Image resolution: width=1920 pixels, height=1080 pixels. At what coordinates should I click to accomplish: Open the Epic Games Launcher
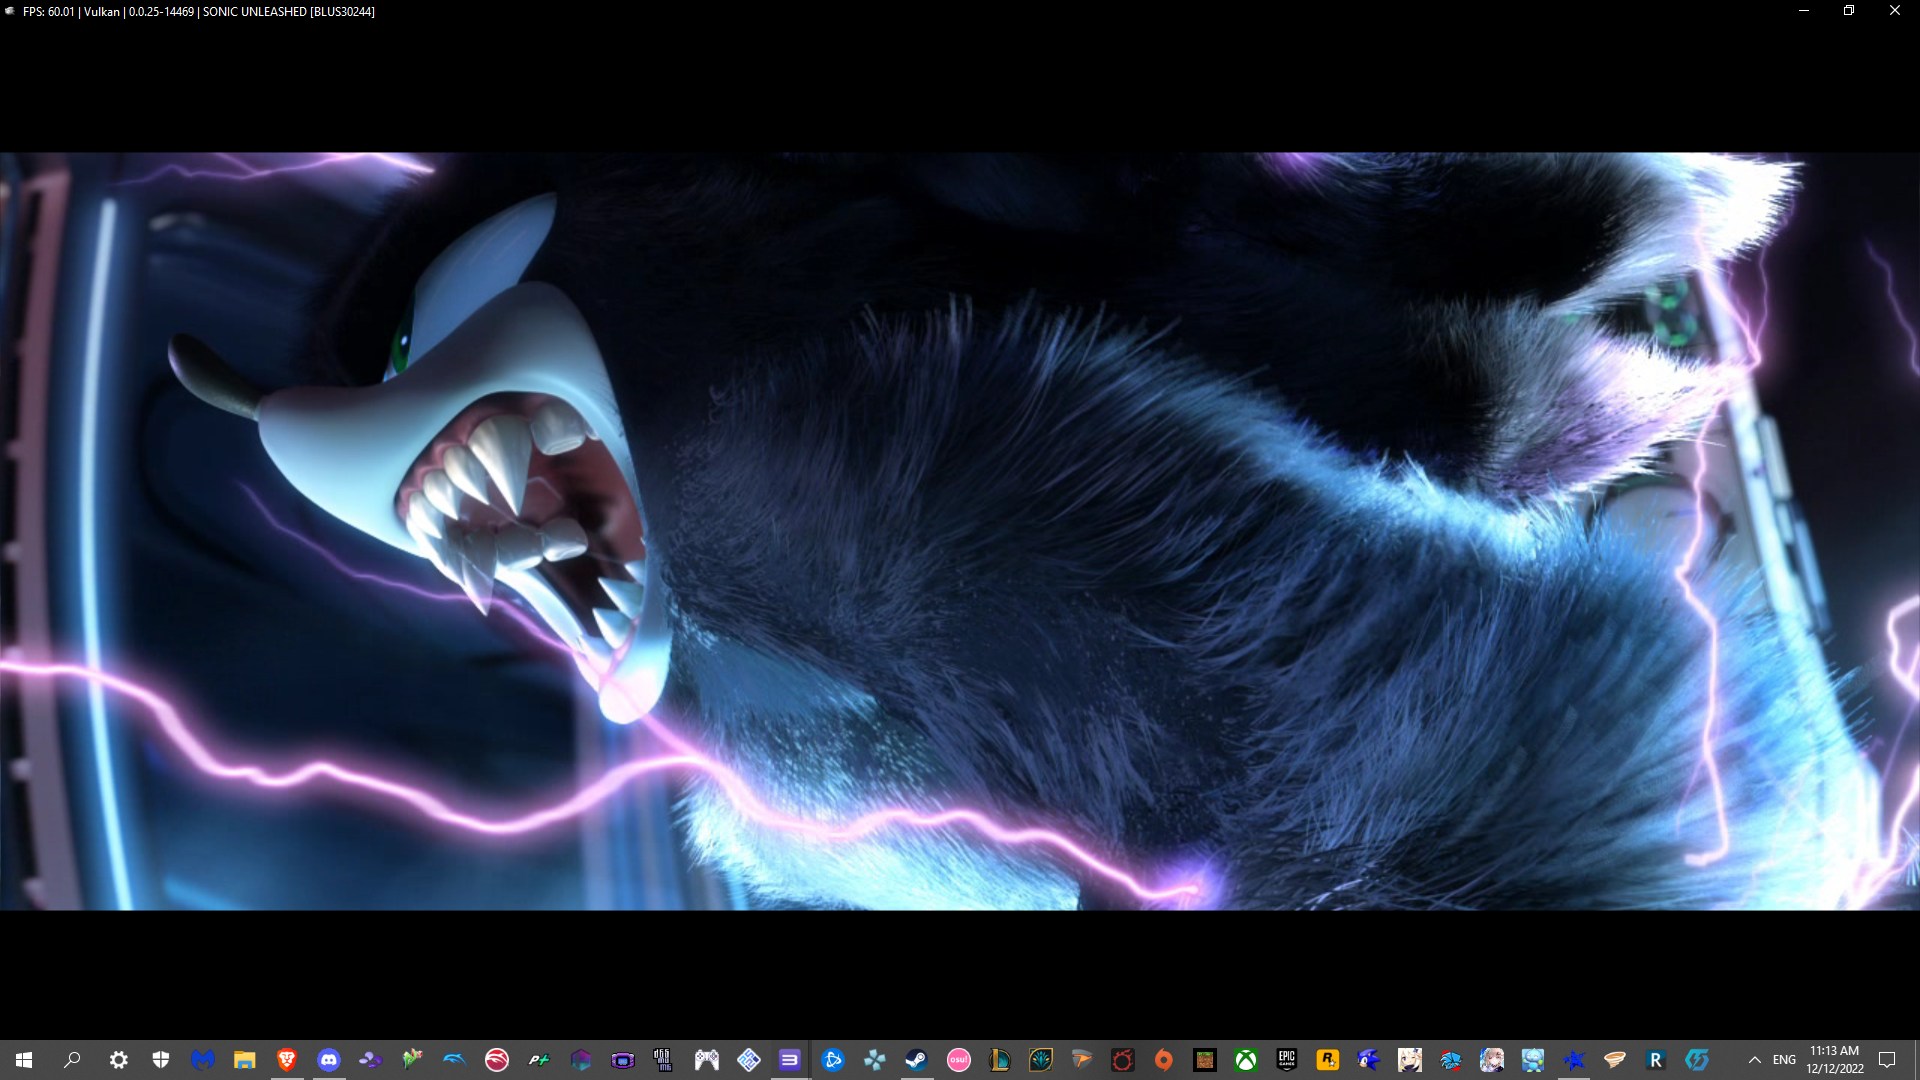[x=1287, y=1060]
